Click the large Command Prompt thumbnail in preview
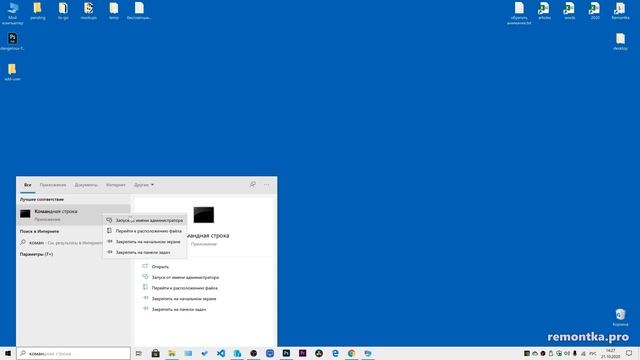 click(204, 215)
